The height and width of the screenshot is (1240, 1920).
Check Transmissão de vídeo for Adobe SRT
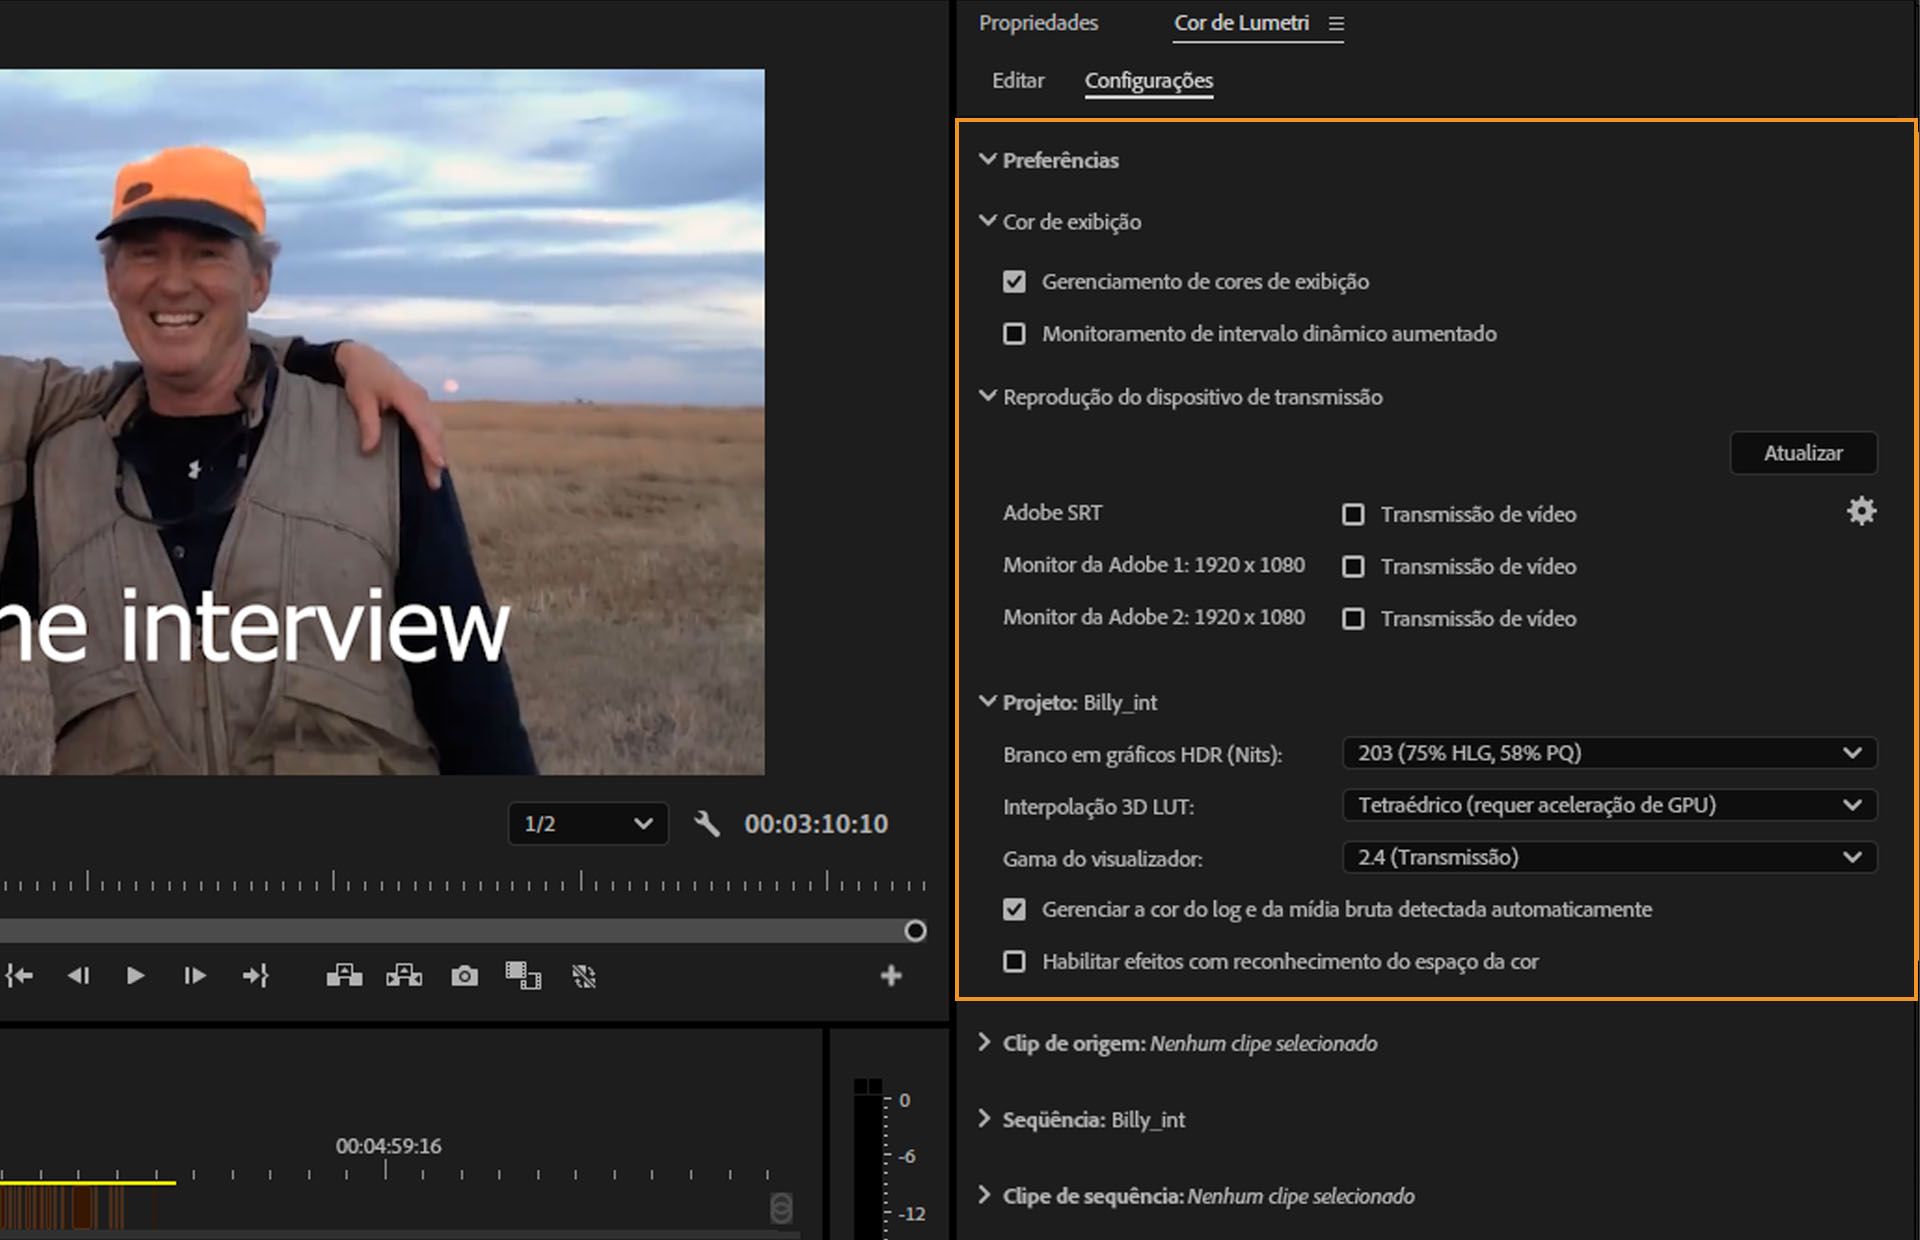point(1353,514)
